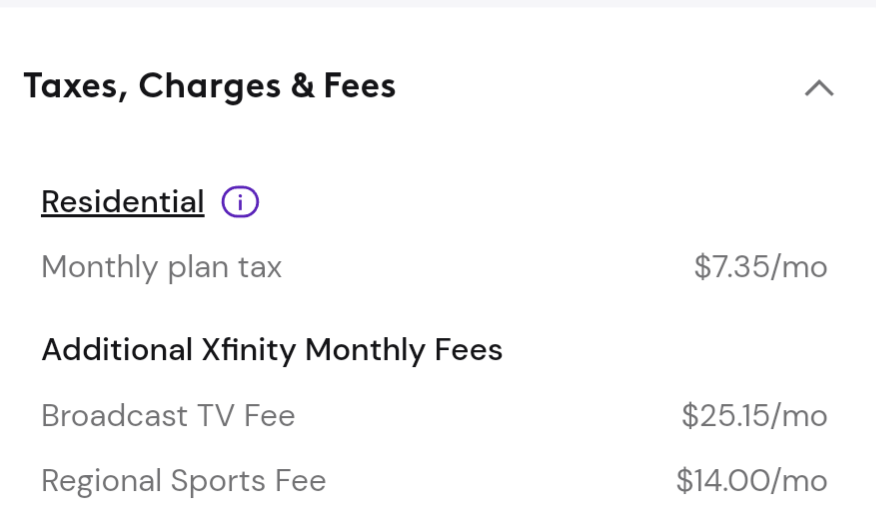
Task: Follow the underlined Residential text link
Action: 122,202
